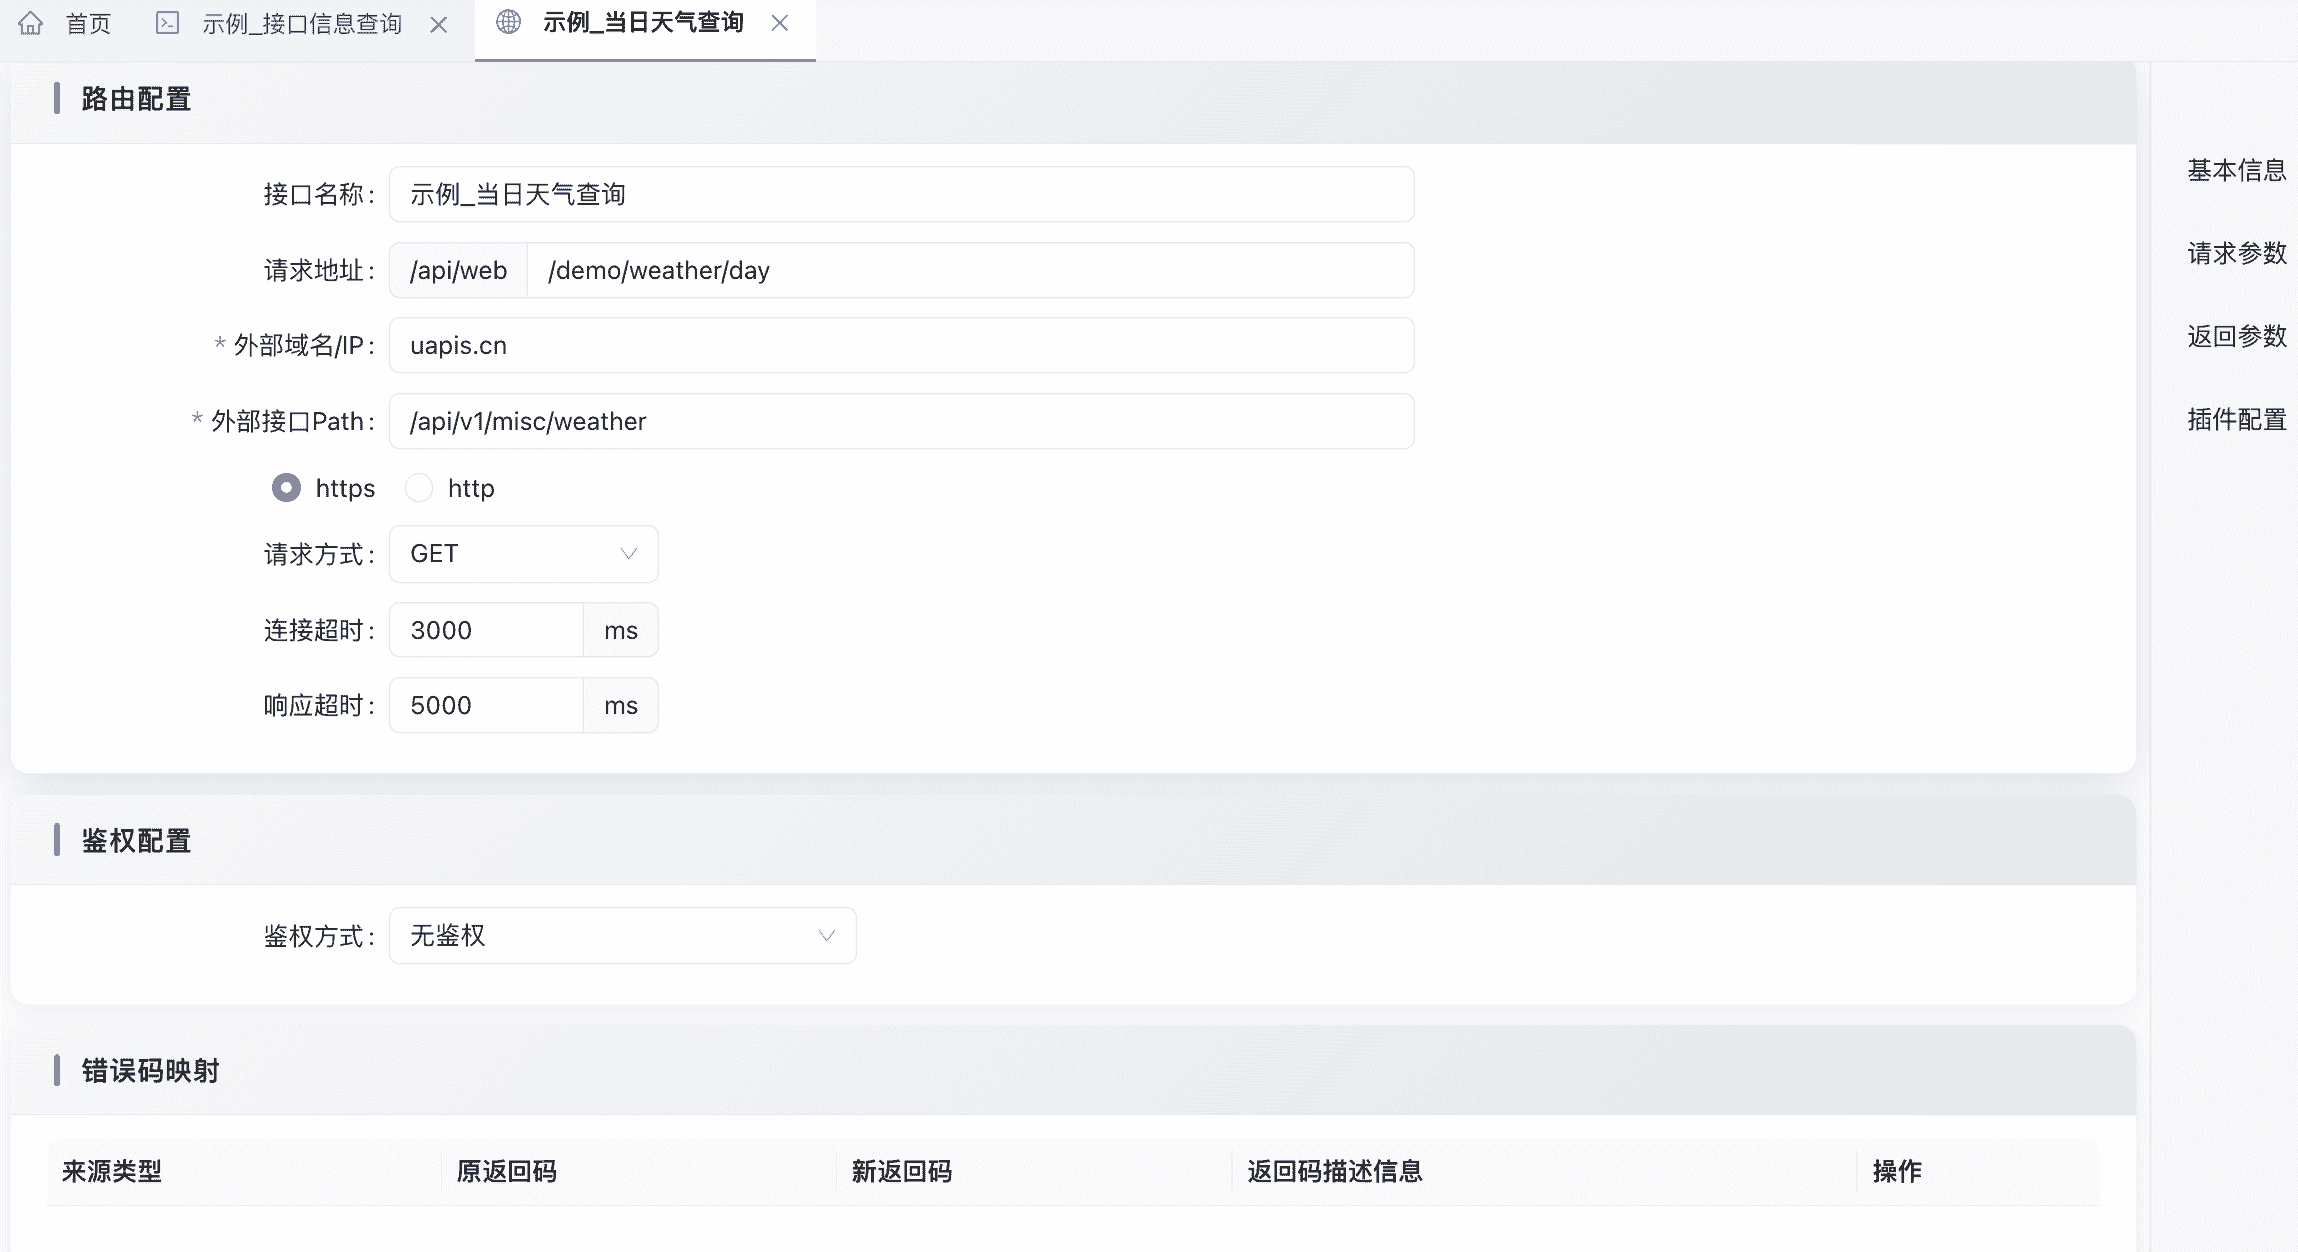Click the /api/web address prefix
2298x1252 pixels.
click(459, 270)
